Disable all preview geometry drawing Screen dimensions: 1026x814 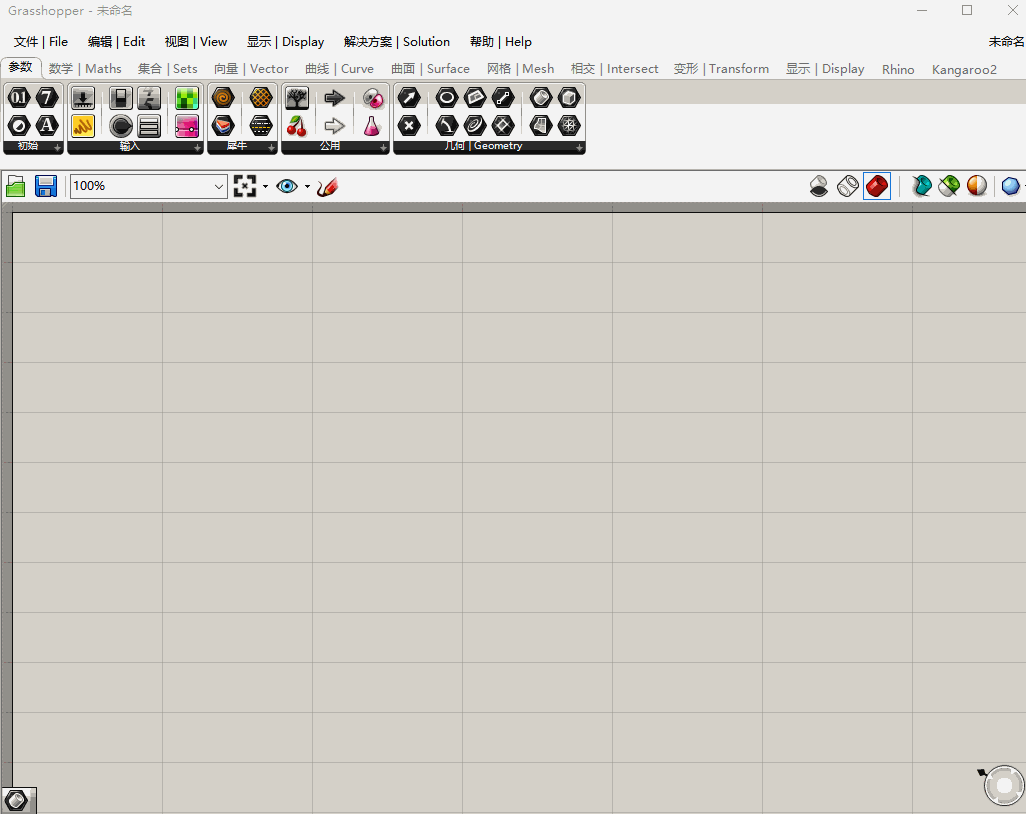[x=819, y=186]
